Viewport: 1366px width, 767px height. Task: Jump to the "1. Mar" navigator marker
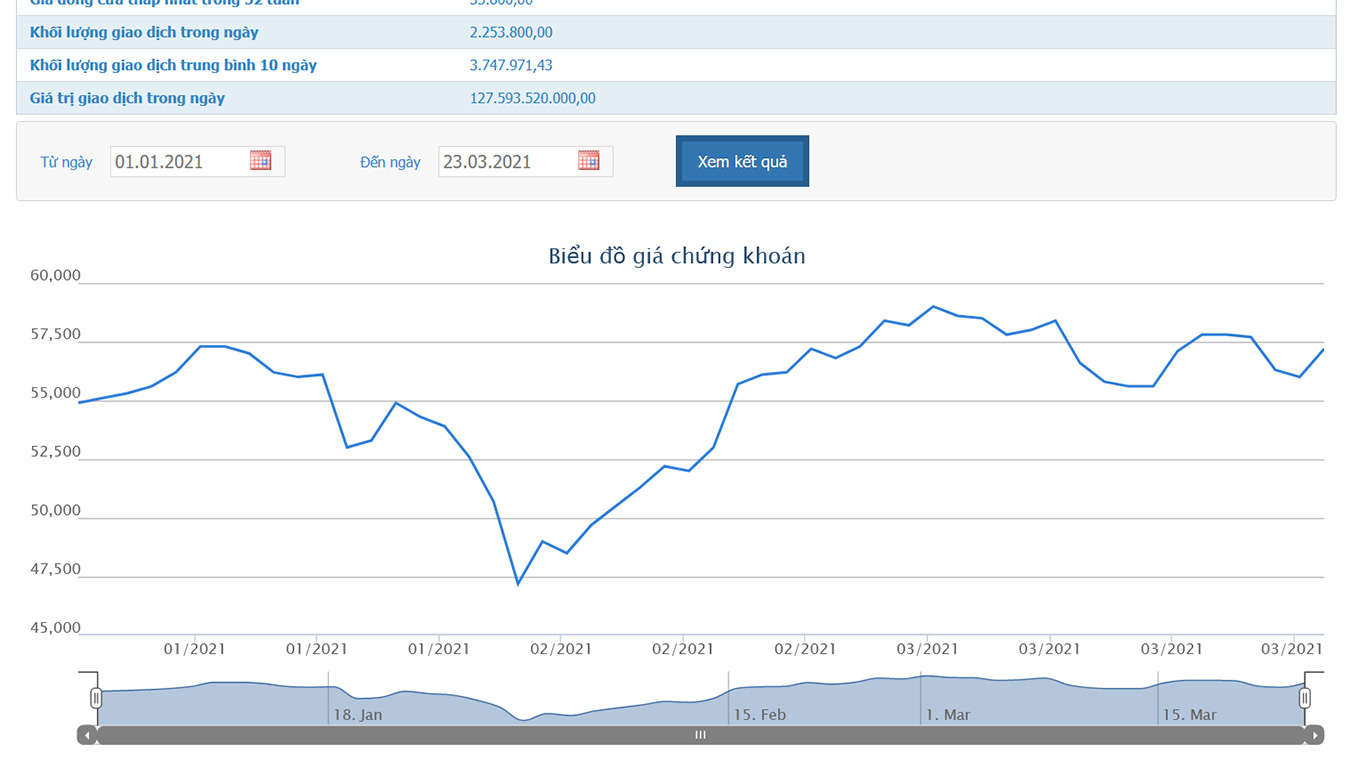pyautogui.click(x=948, y=715)
